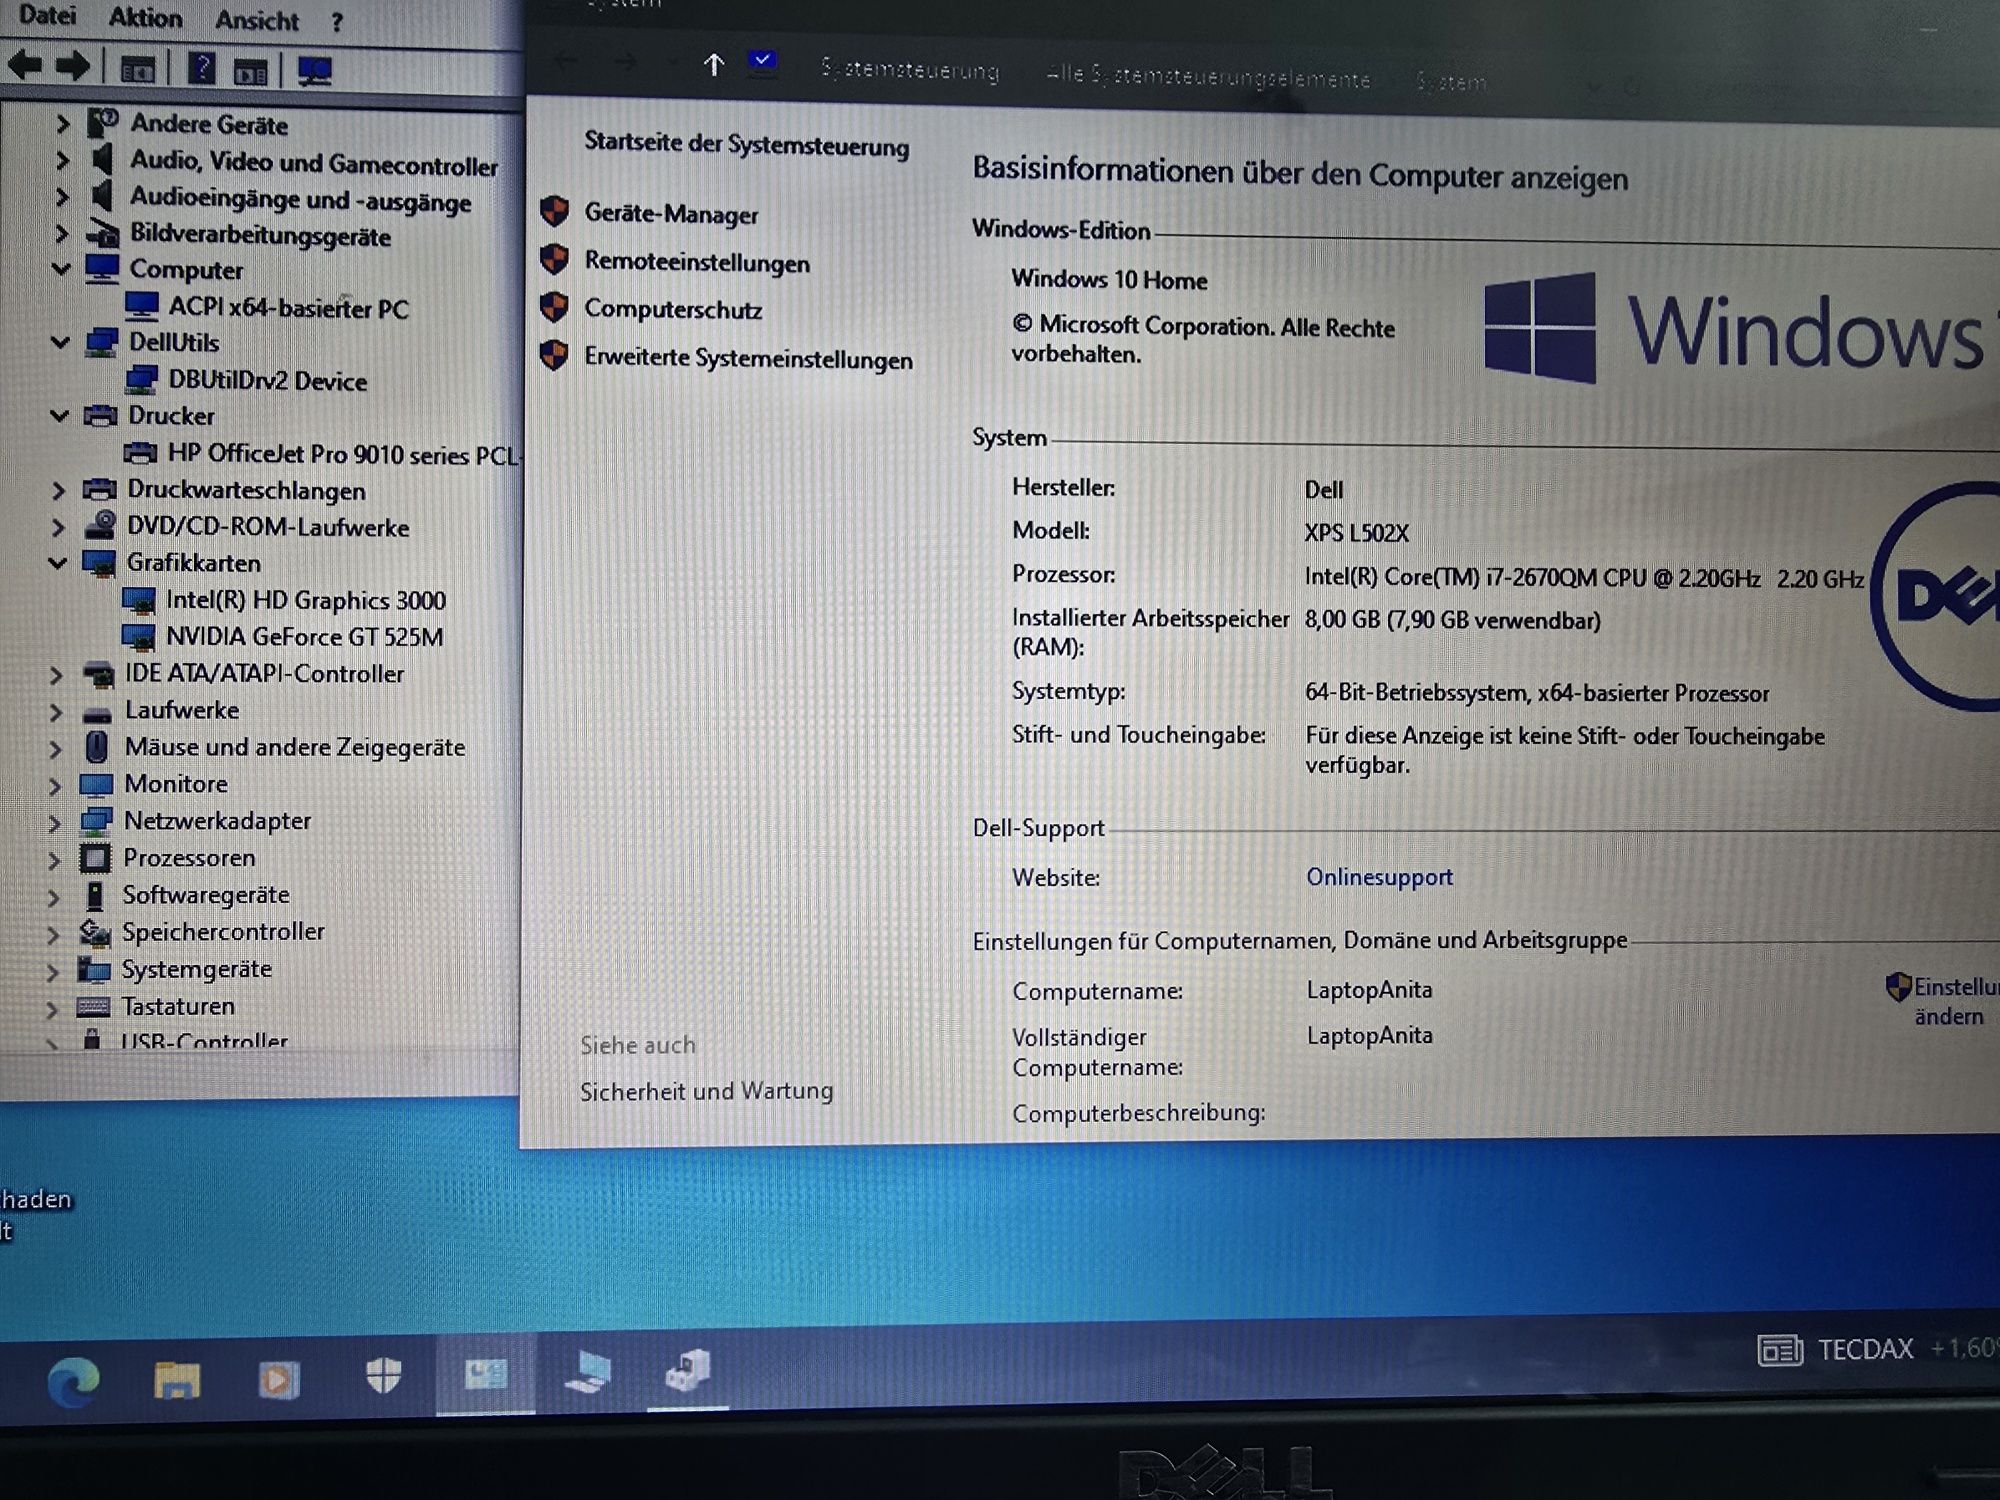2000x1500 pixels.
Task: Expand Bildverarbeitungsgeräte node
Action: [x=62, y=234]
